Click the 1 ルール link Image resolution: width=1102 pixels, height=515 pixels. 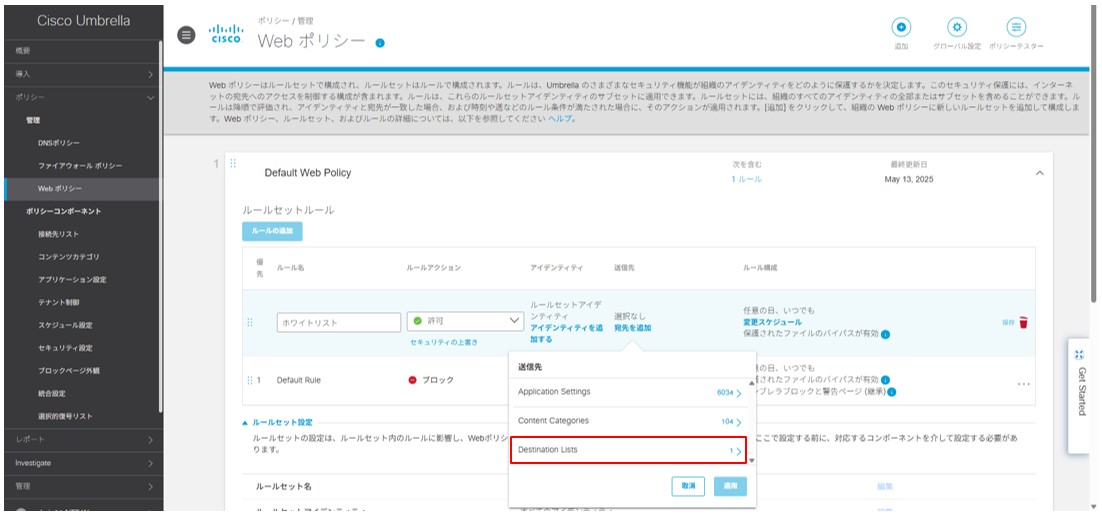[746, 179]
